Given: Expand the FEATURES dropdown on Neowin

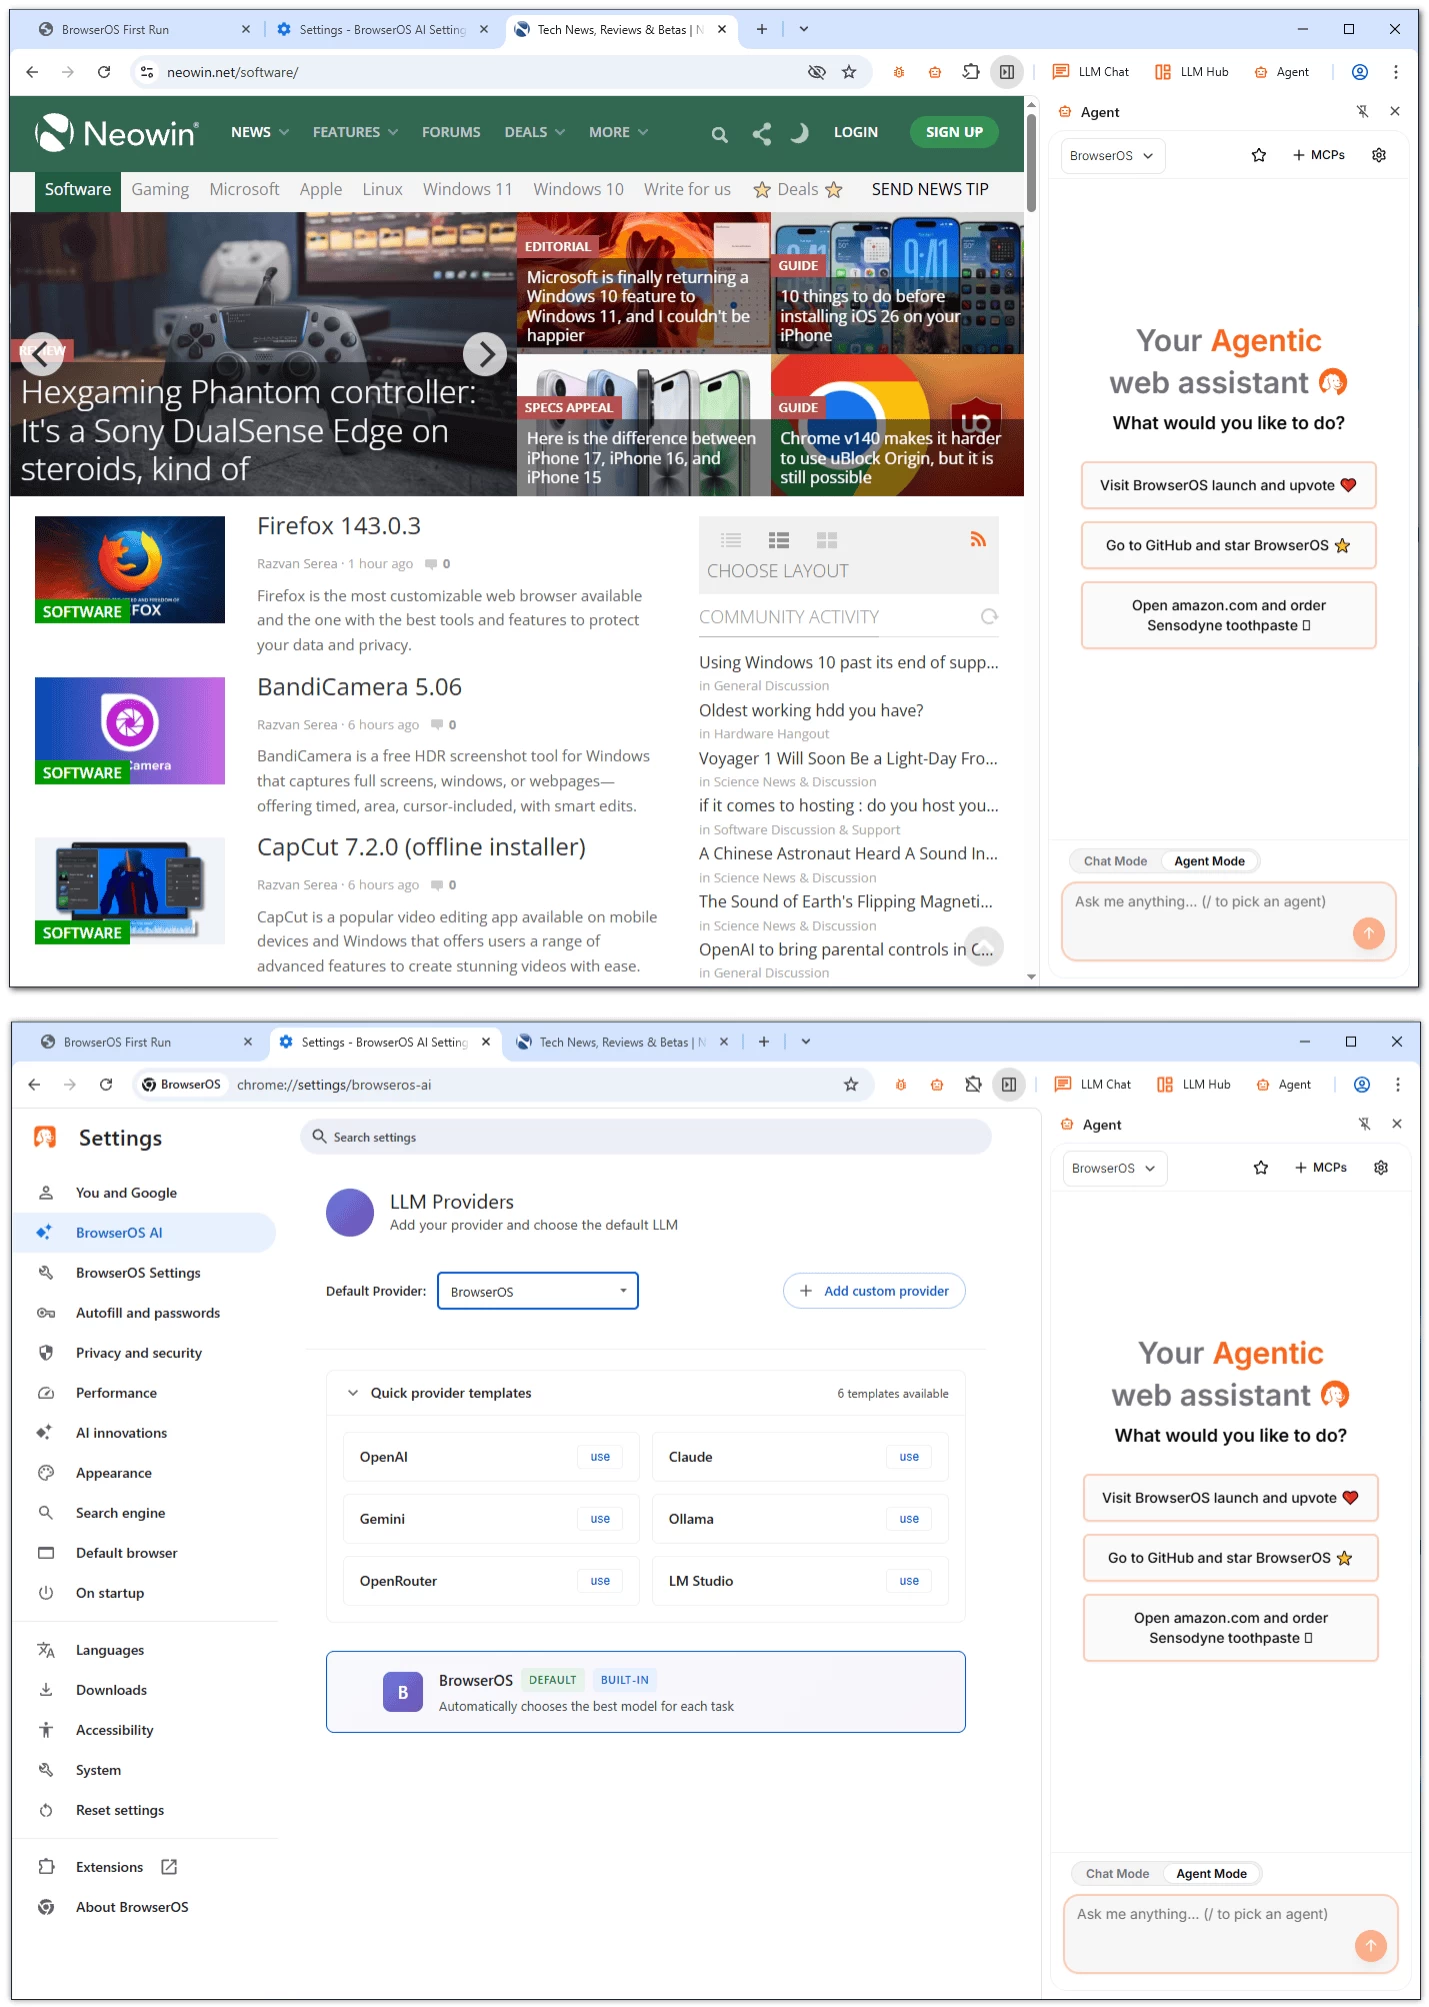Looking at the screenshot, I should click(355, 132).
